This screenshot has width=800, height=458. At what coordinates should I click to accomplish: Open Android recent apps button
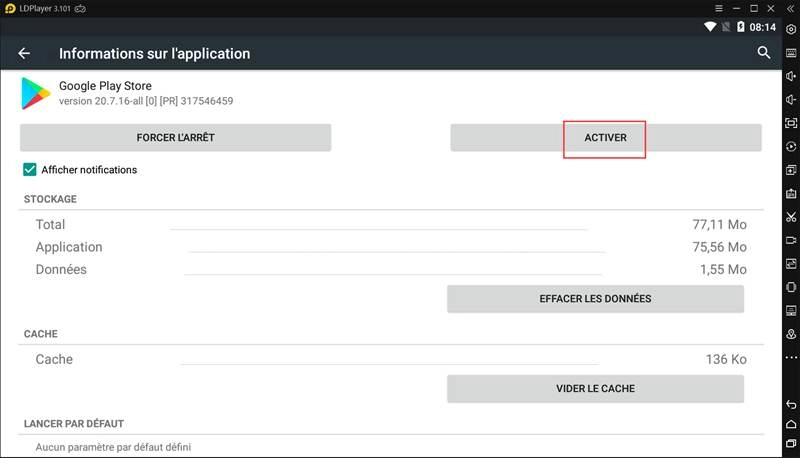click(x=791, y=442)
